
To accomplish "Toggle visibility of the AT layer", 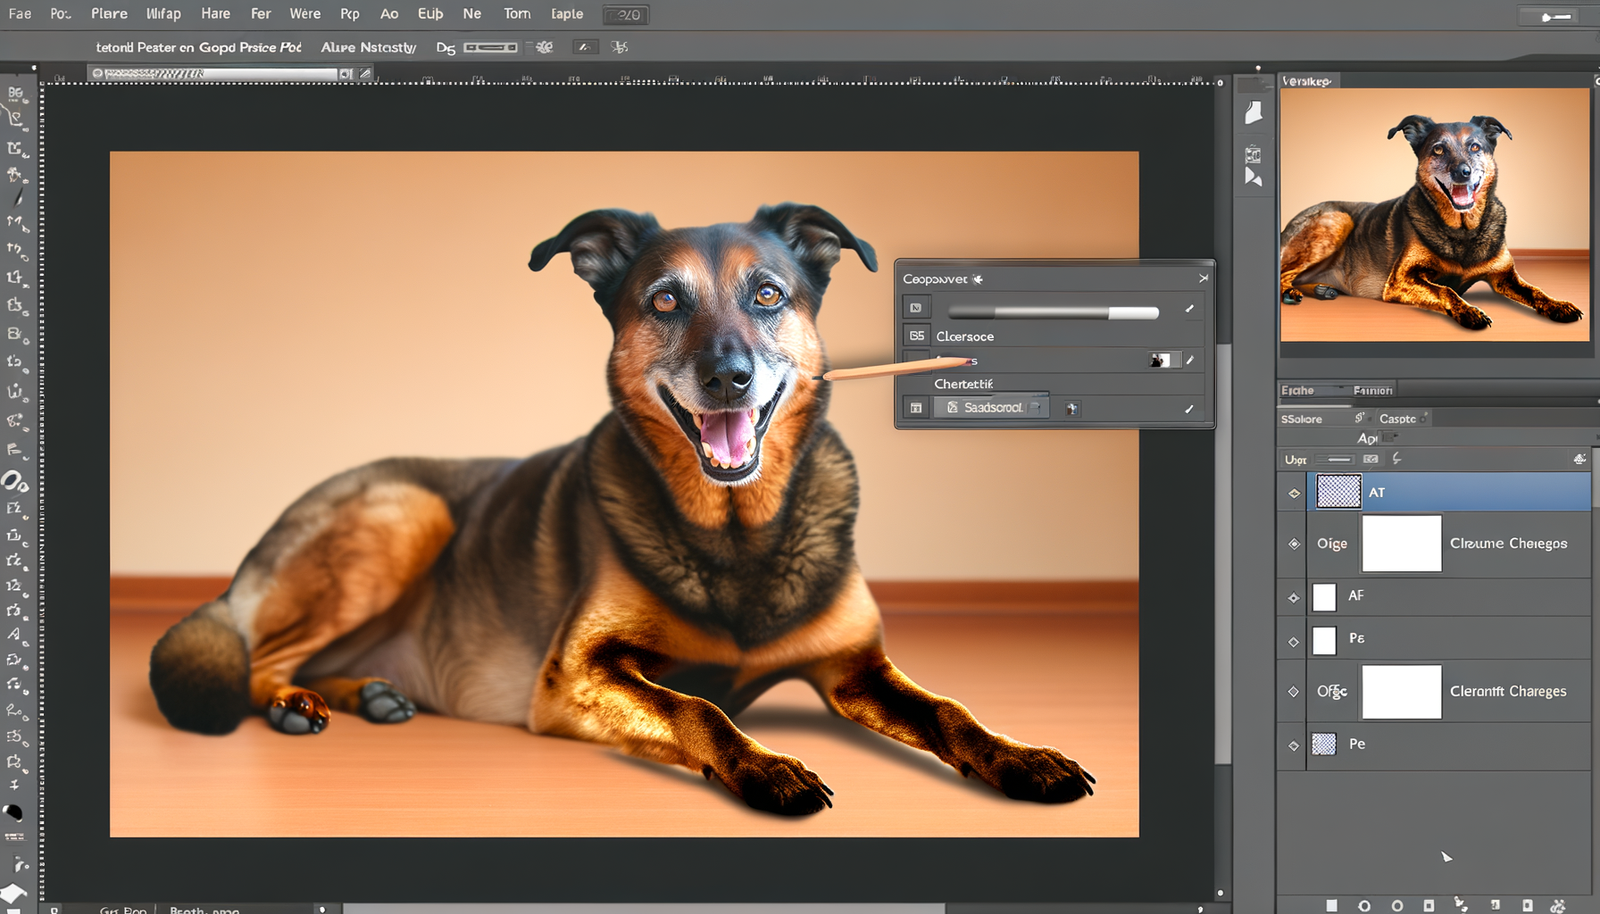I will click(1293, 493).
